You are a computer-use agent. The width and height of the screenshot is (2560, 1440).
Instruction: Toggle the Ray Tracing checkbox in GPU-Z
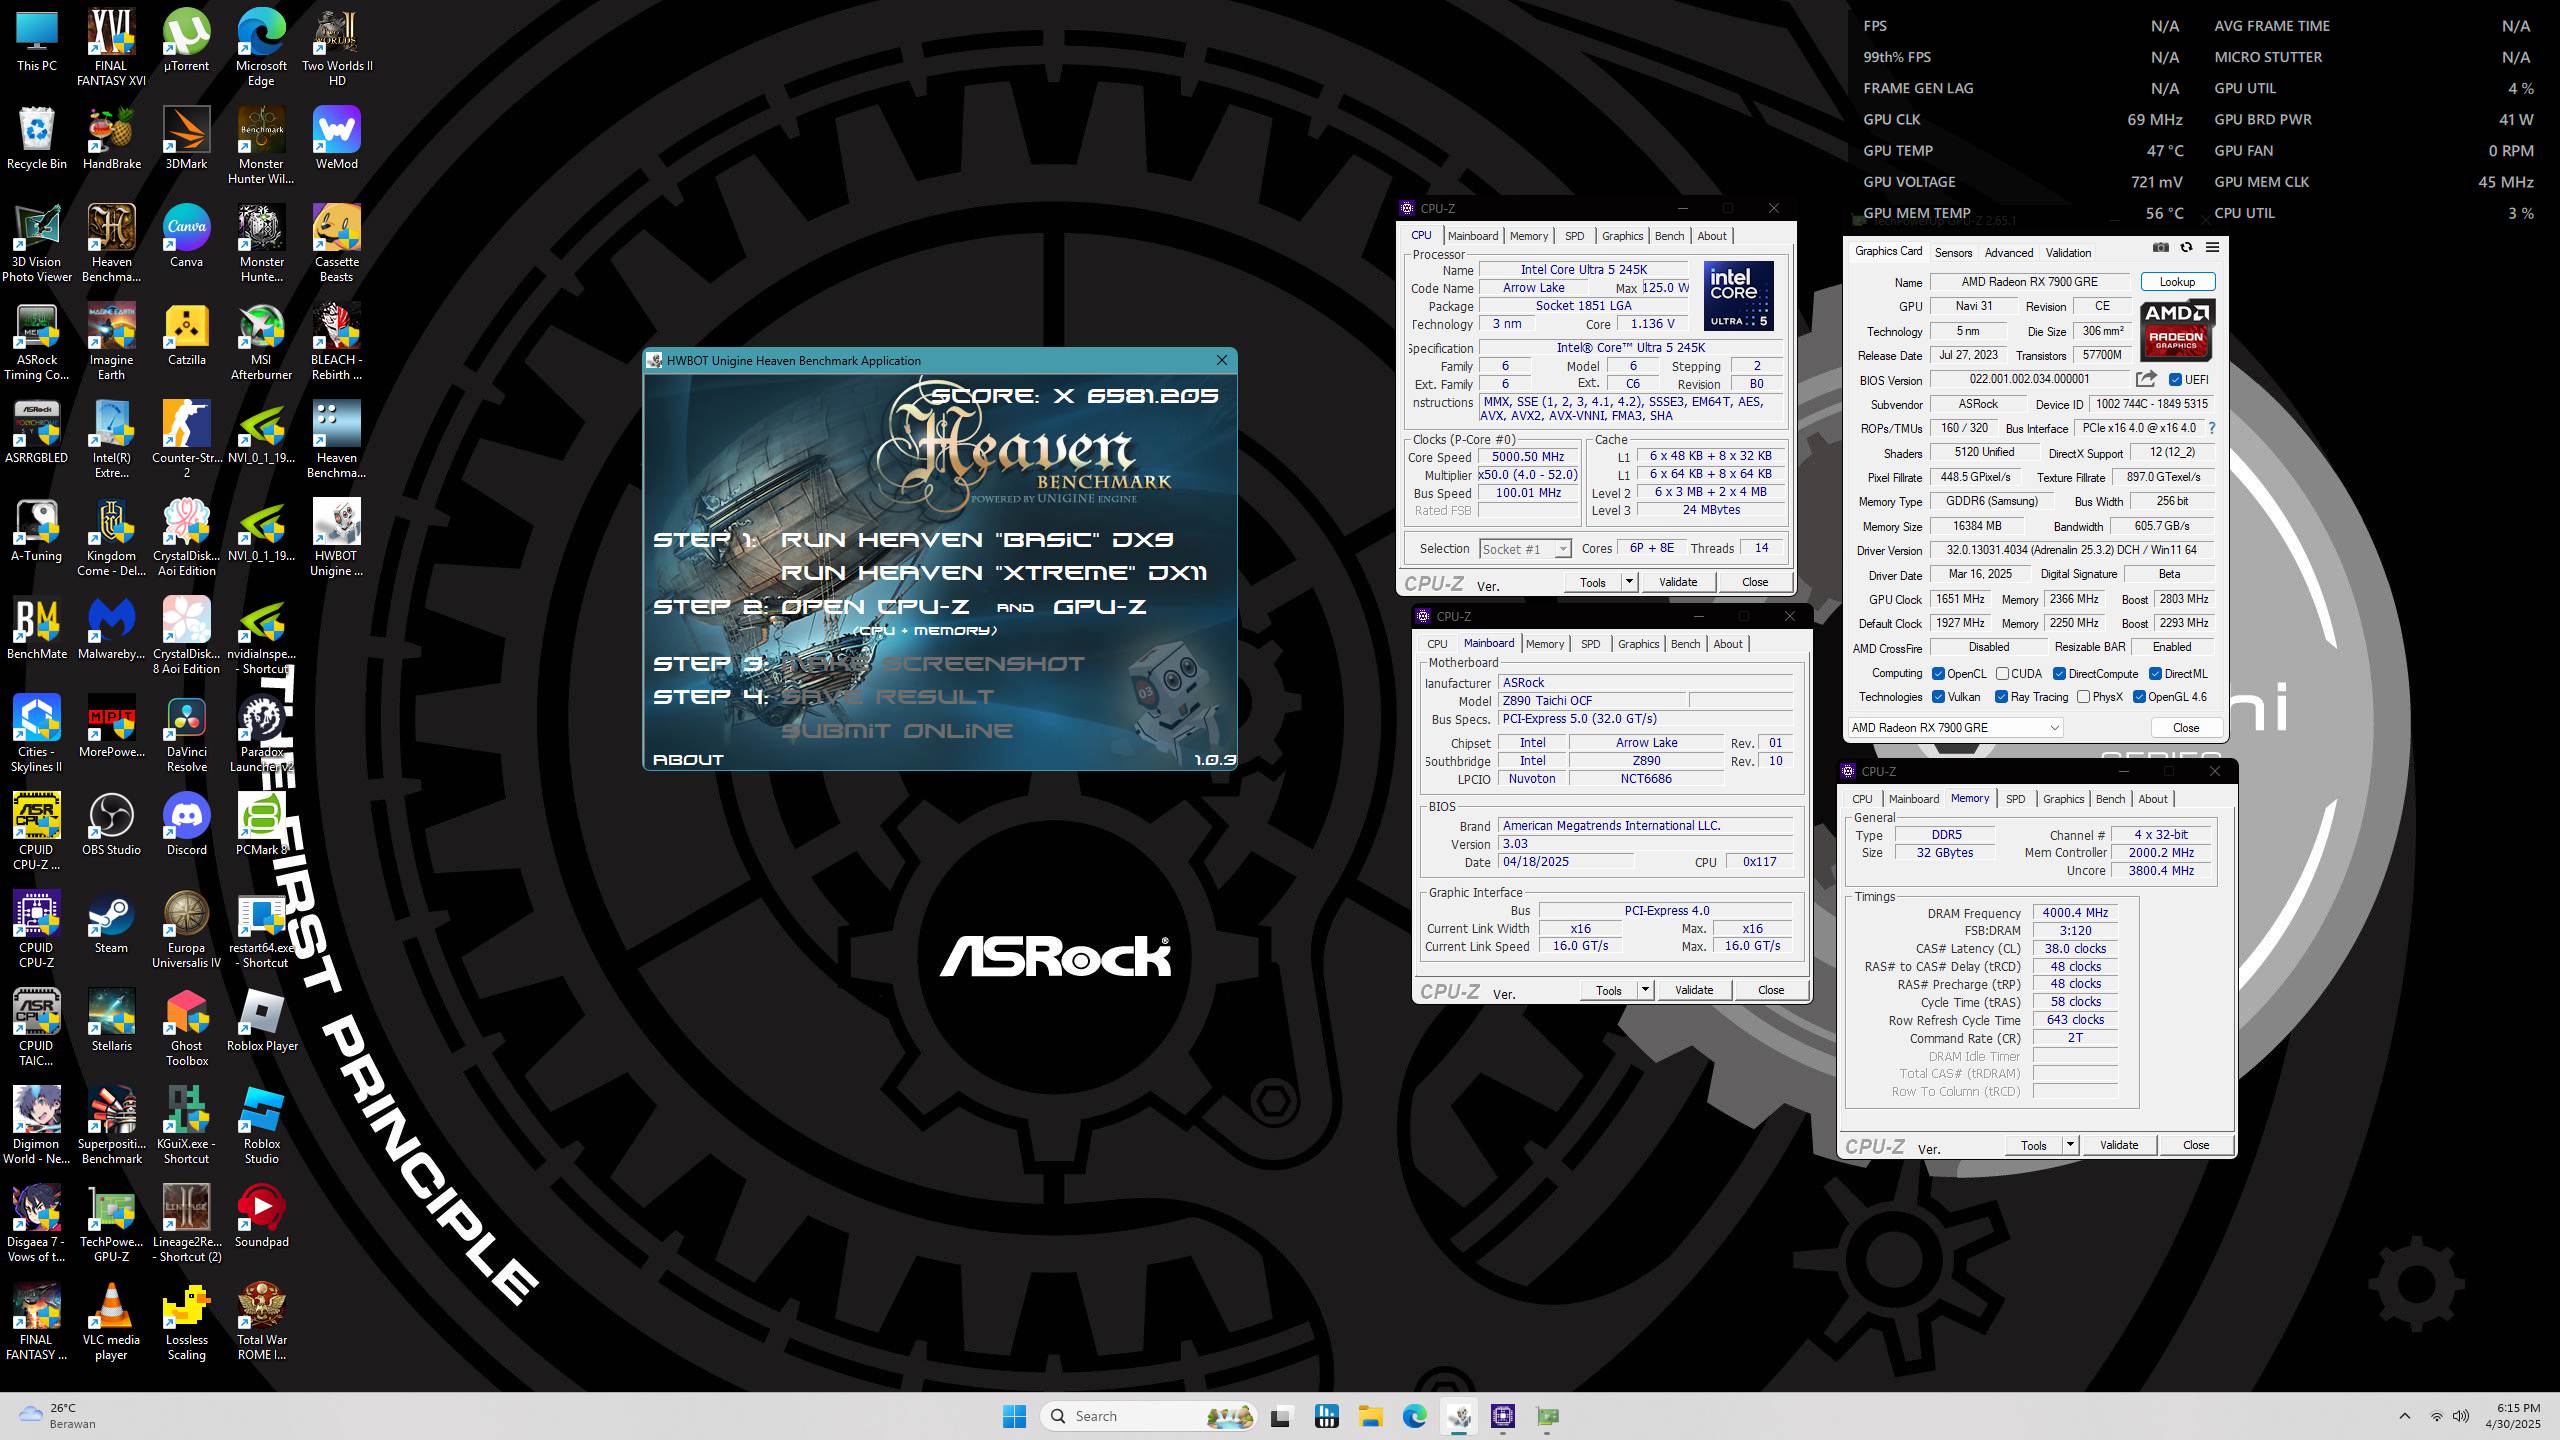coord(2001,697)
